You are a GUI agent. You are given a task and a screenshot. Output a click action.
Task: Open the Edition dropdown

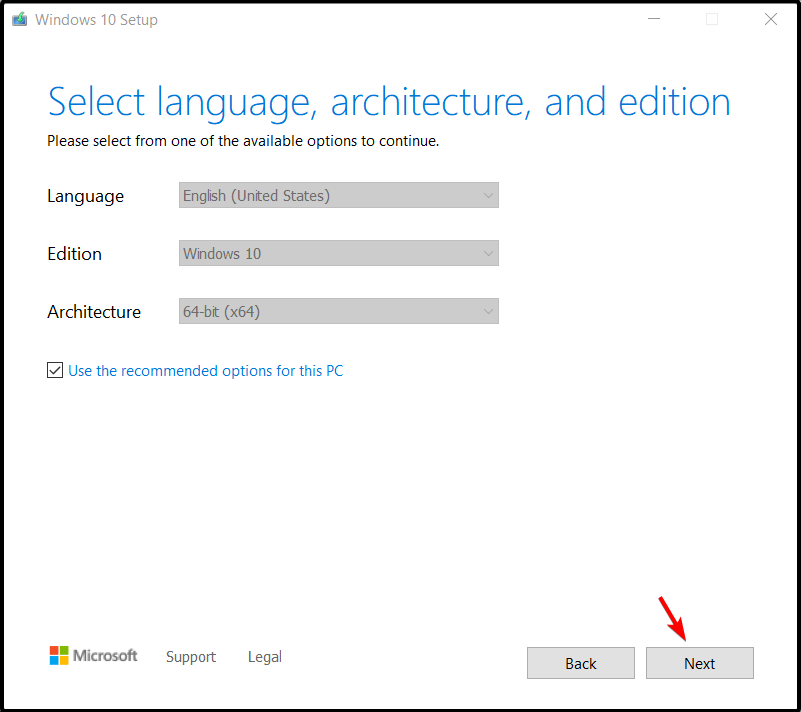[x=339, y=253]
